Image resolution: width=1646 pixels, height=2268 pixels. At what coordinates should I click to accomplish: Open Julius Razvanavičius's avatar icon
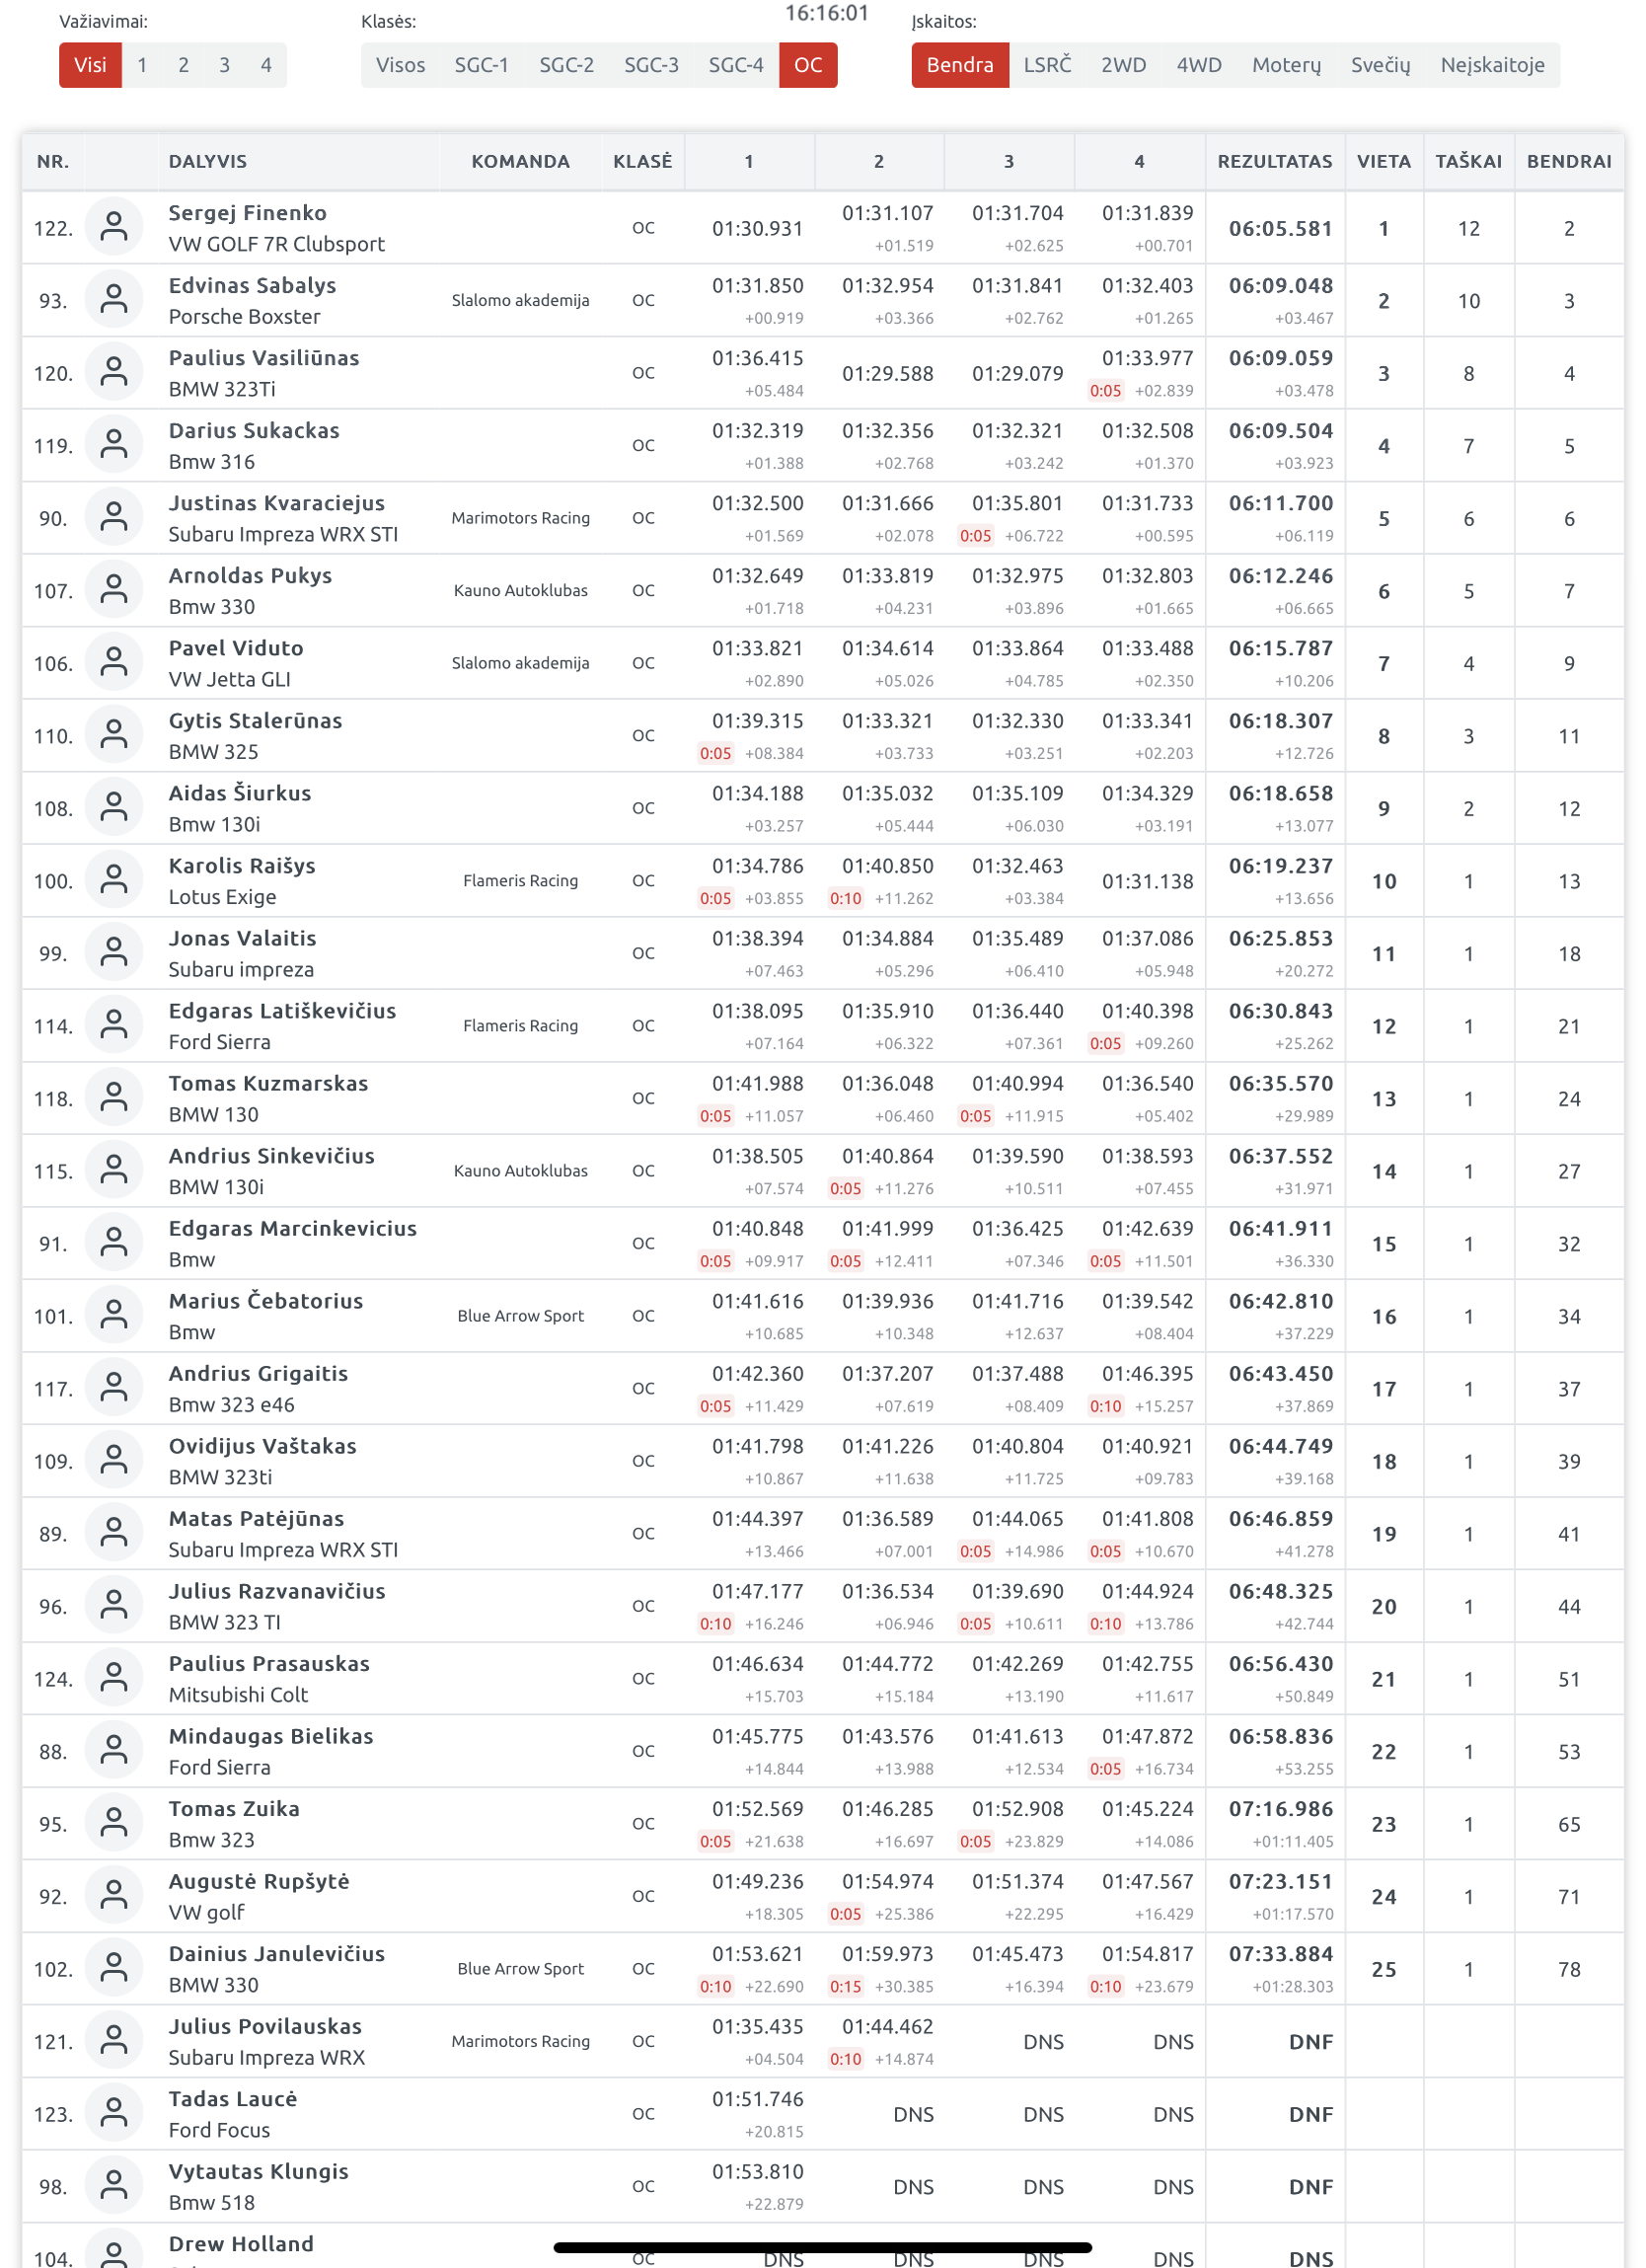[x=115, y=1605]
